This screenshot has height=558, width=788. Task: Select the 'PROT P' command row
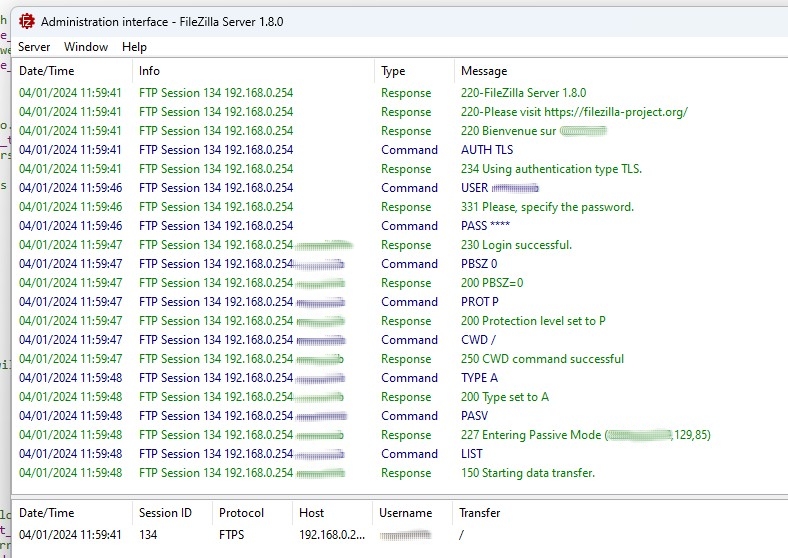(479, 302)
